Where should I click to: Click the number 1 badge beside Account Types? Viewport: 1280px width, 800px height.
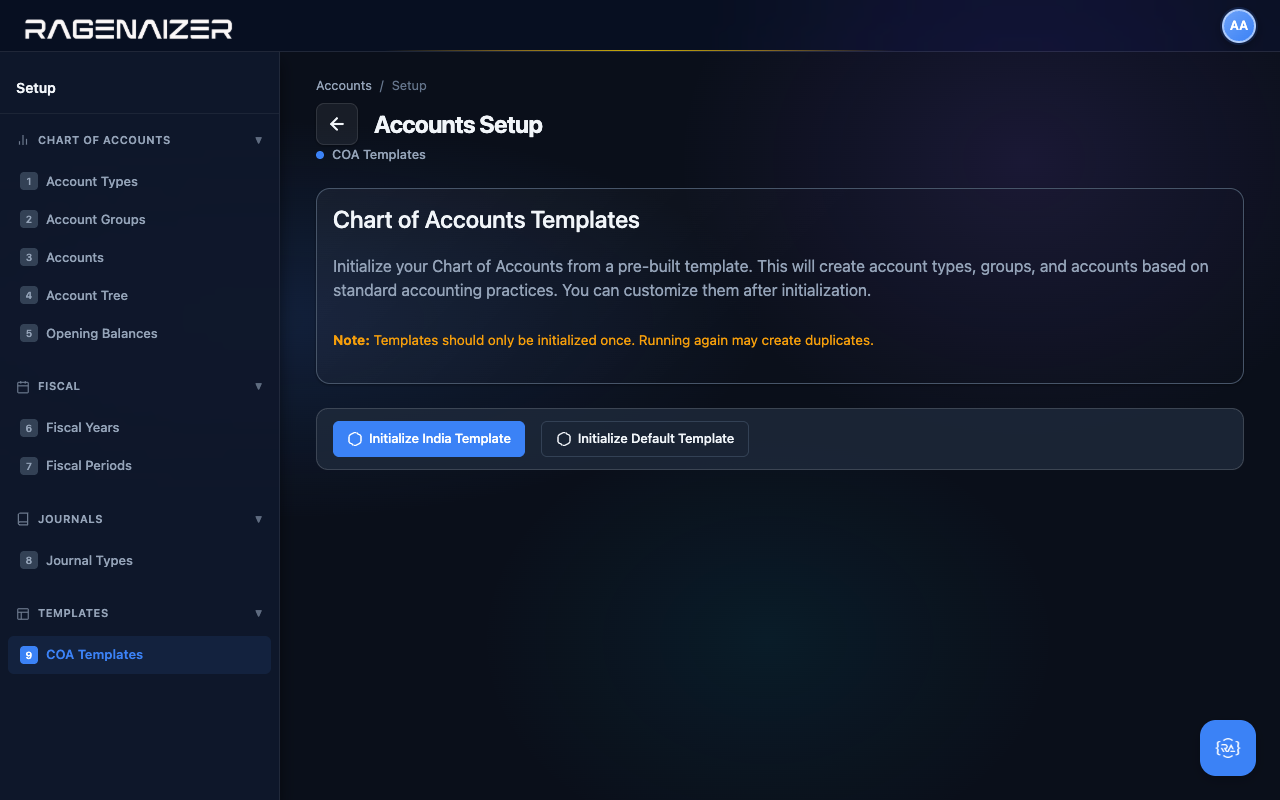click(29, 181)
